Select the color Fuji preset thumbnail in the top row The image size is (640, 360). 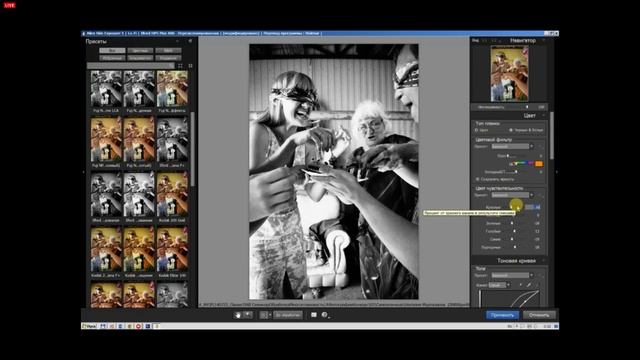(172, 89)
